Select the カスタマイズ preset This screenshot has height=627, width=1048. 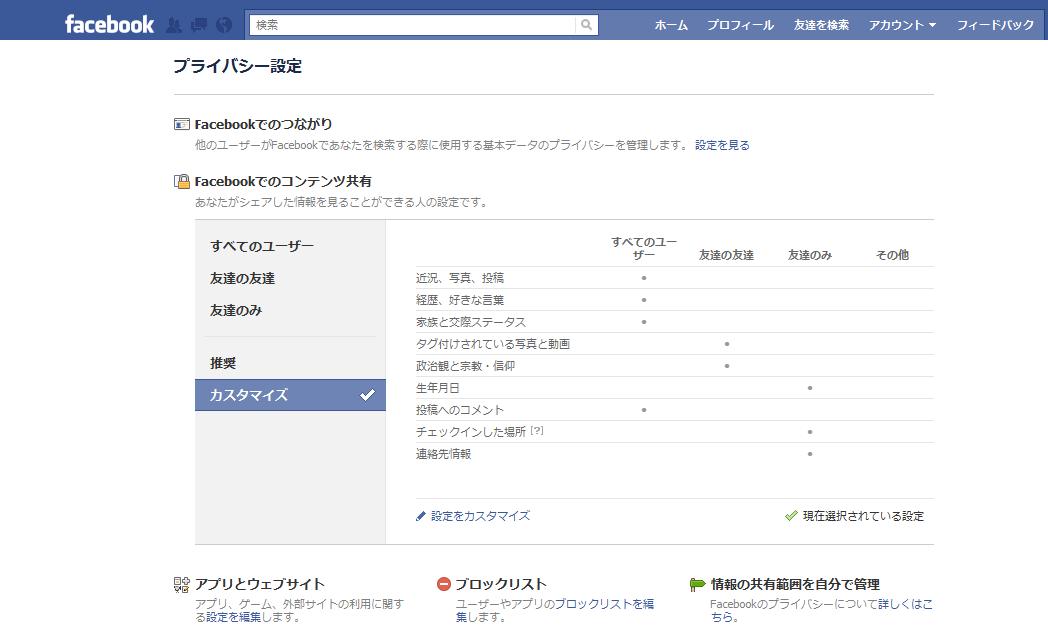coord(290,395)
